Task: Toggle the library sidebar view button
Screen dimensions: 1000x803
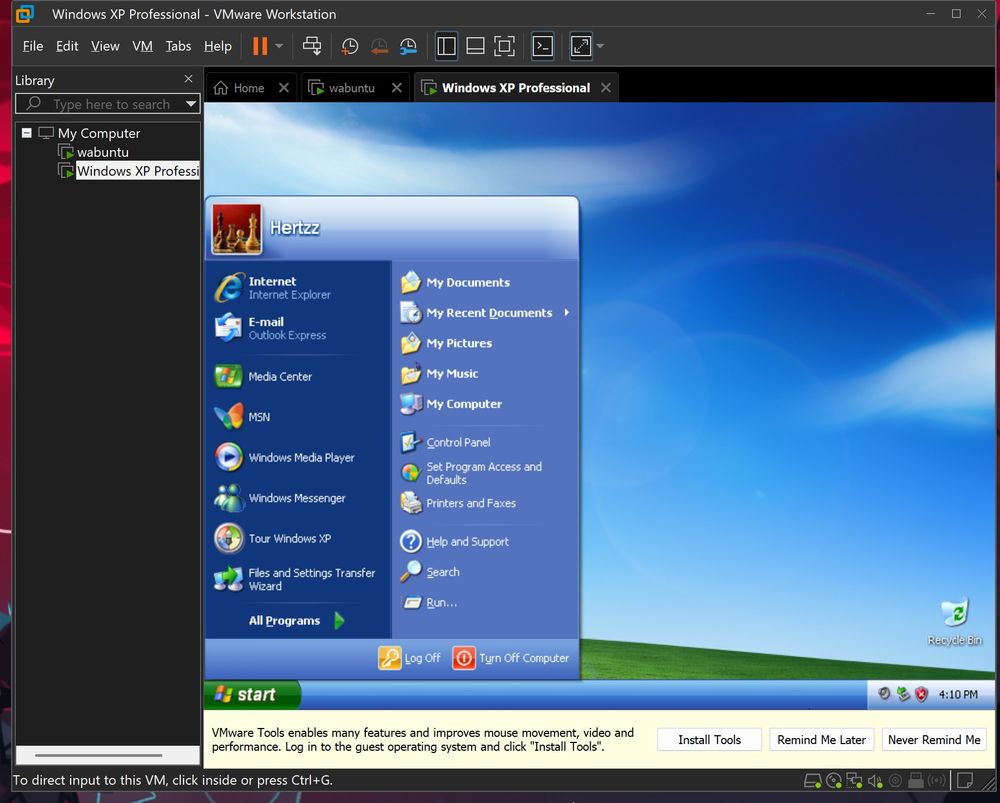Action: pyautogui.click(x=446, y=46)
